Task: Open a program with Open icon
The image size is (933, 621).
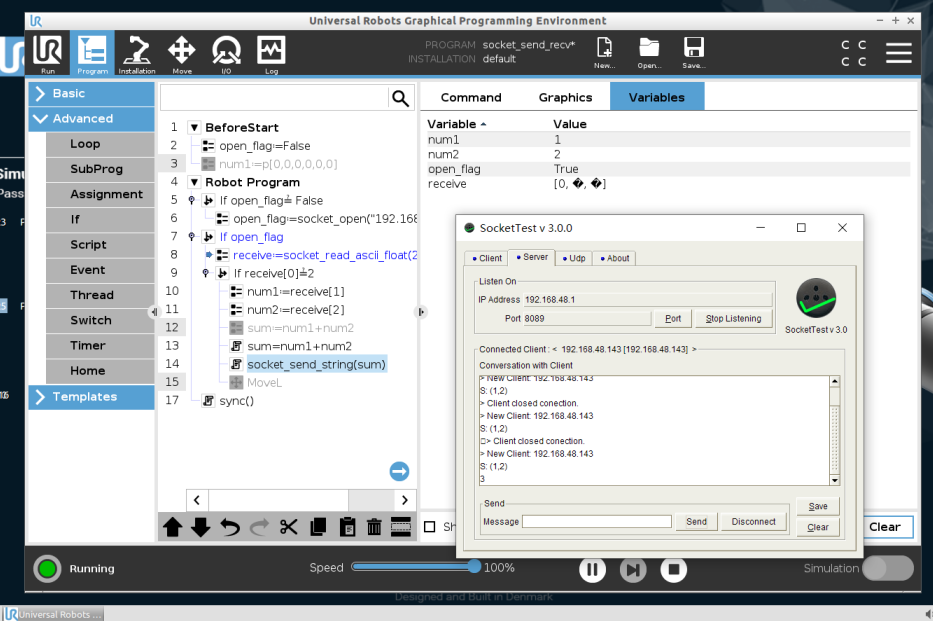Action: (649, 52)
